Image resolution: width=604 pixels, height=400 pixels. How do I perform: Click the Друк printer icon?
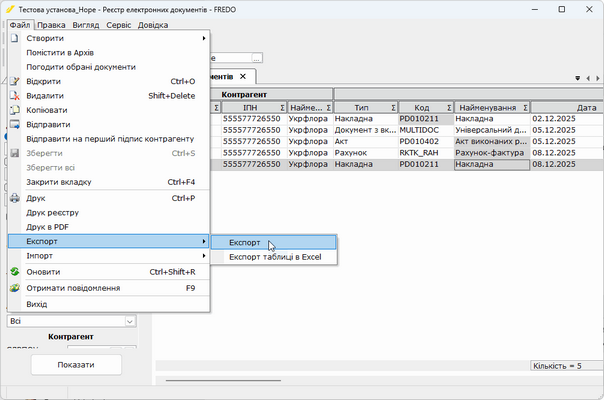coord(15,198)
